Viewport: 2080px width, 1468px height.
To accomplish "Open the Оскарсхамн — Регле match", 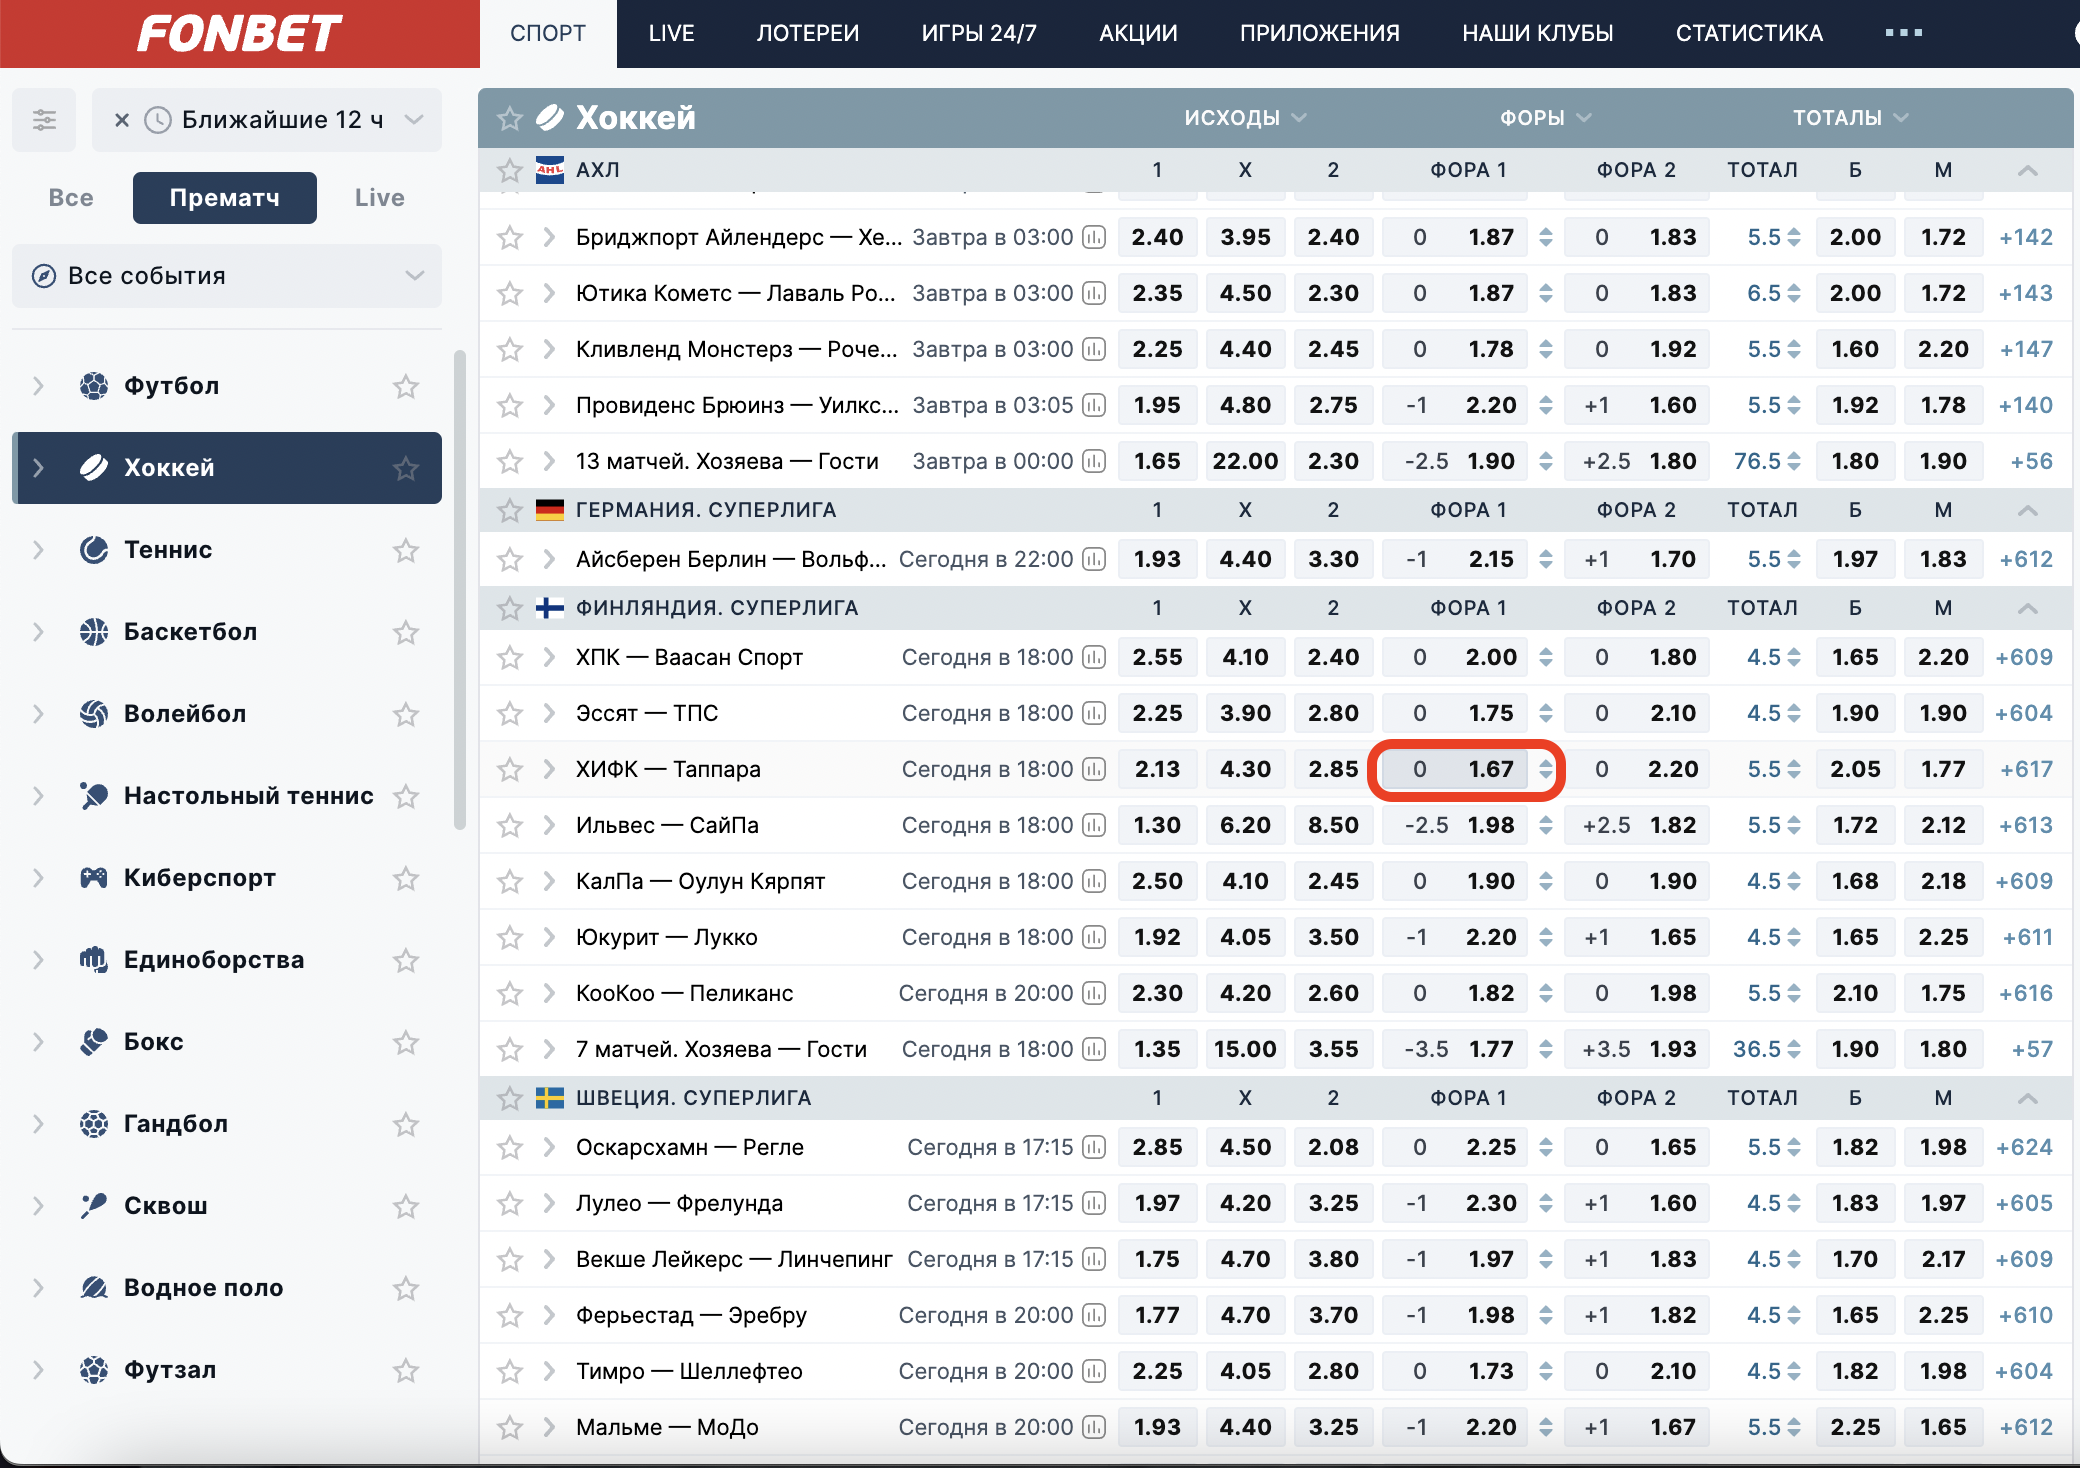I will [x=690, y=1147].
